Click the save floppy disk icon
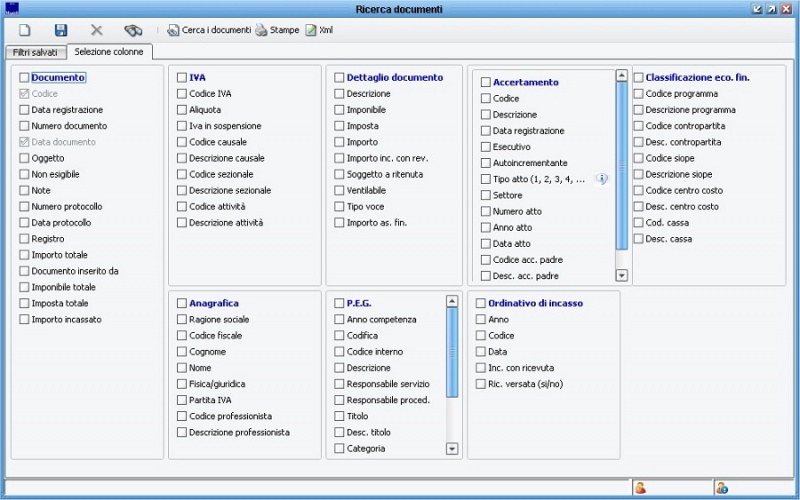 coord(61,30)
